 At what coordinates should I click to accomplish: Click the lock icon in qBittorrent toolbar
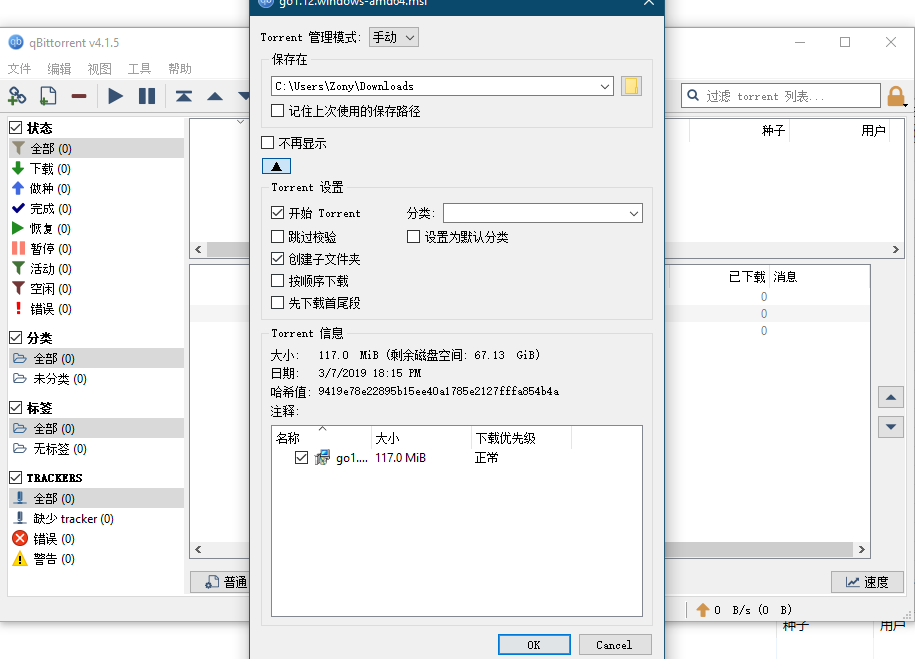tap(896, 96)
